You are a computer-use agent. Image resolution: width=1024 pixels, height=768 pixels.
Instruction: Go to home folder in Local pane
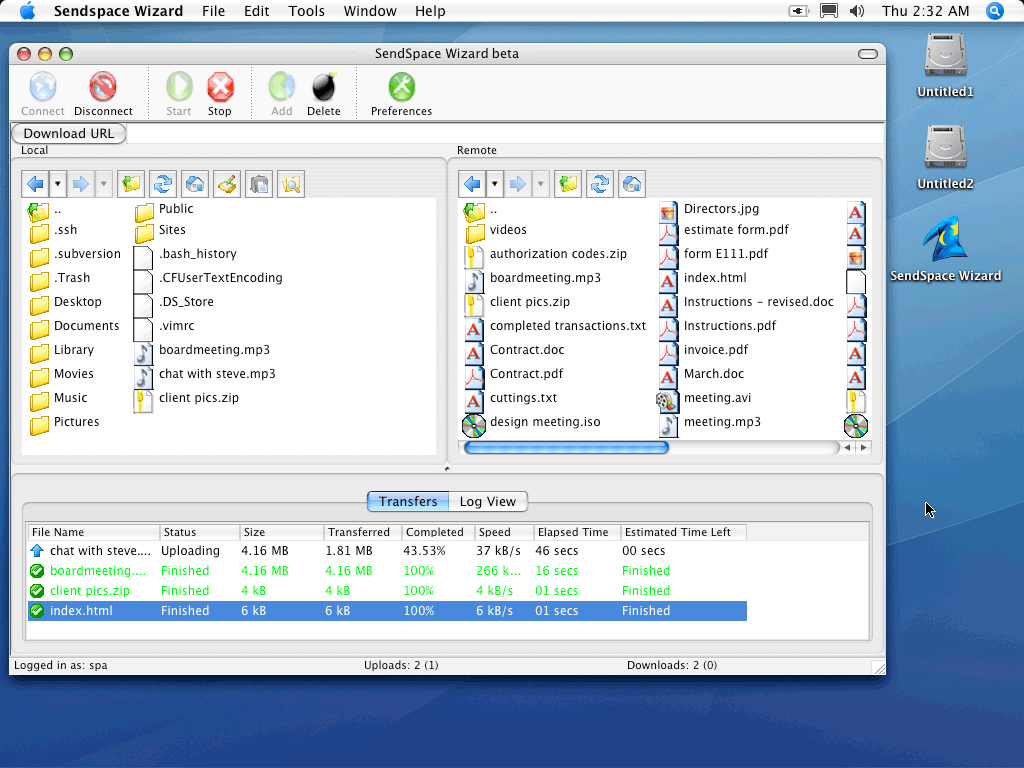coord(195,184)
